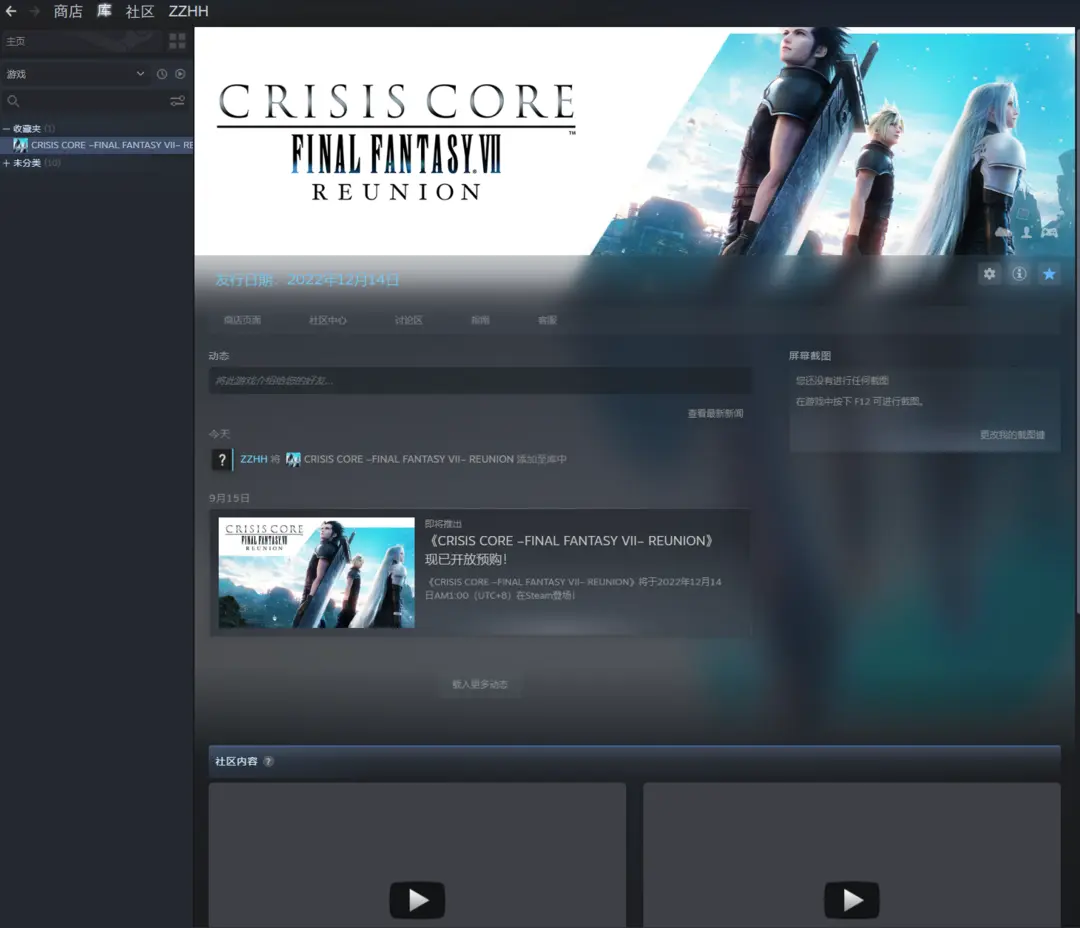Click the 动态 section heading
This screenshot has width=1080, height=928.
pos(219,356)
